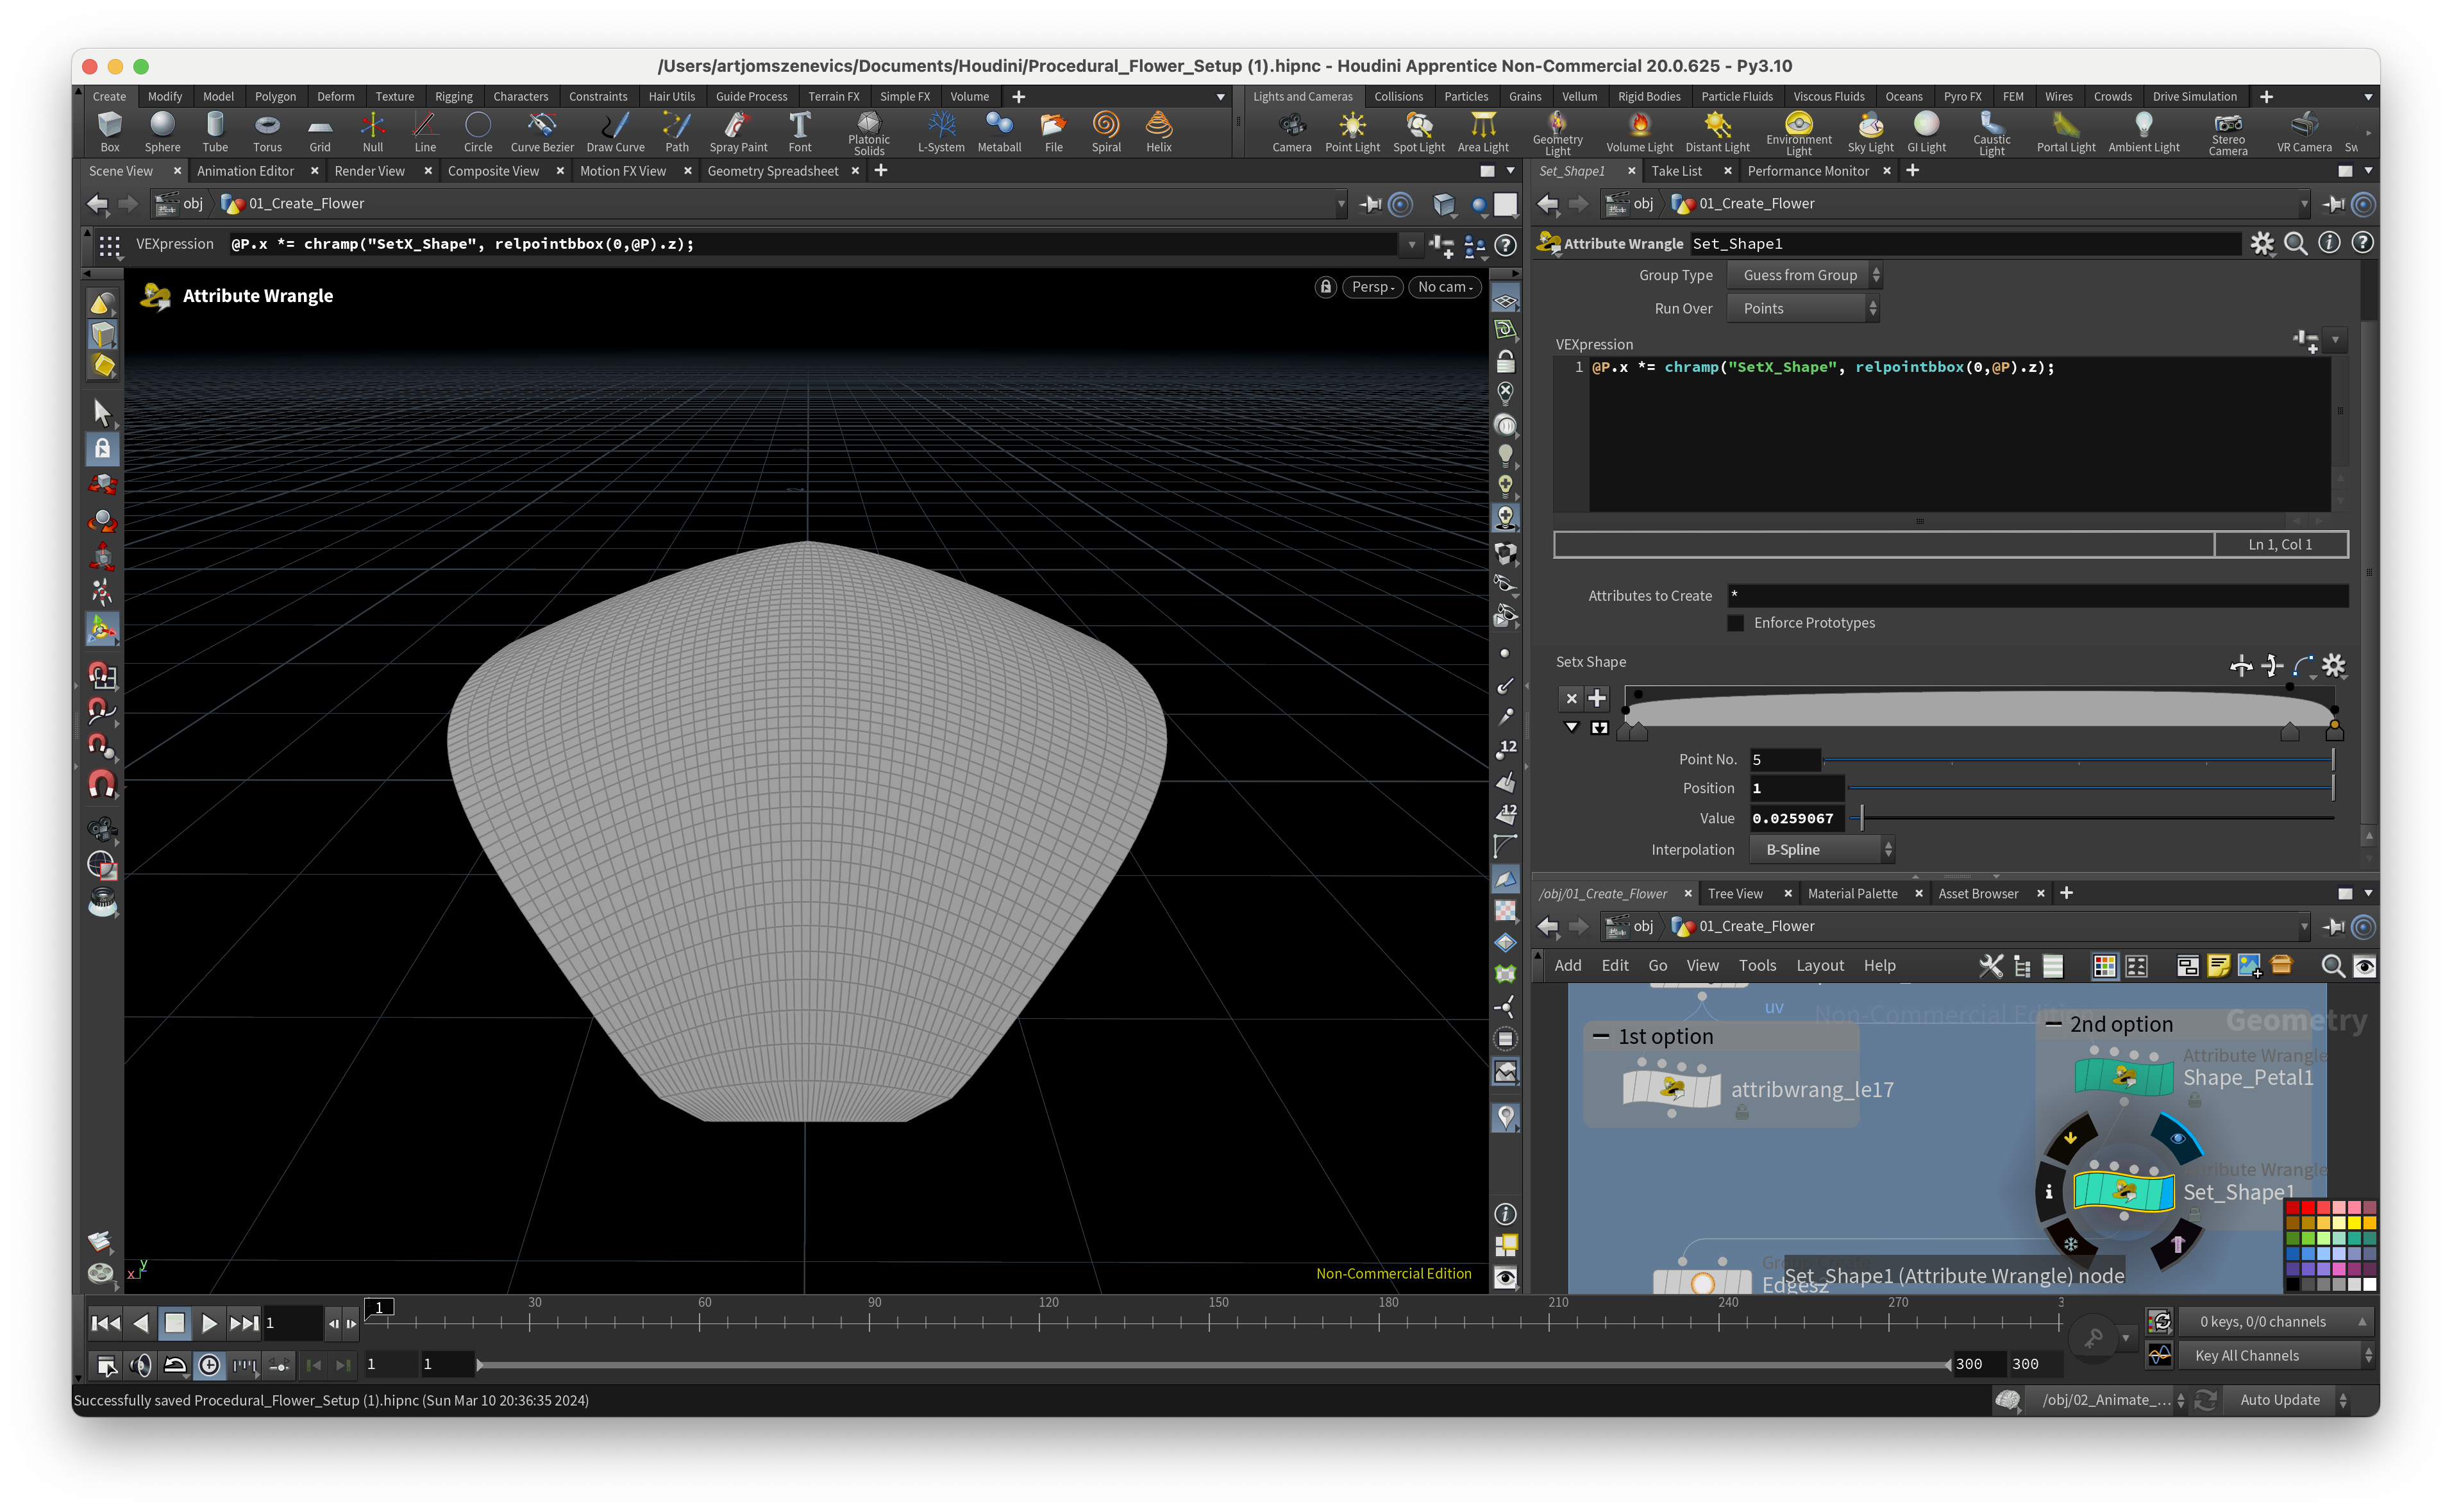Toggle the display flag eye on Set_Shape1
This screenshot has width=2452, height=1512.
2177,1139
